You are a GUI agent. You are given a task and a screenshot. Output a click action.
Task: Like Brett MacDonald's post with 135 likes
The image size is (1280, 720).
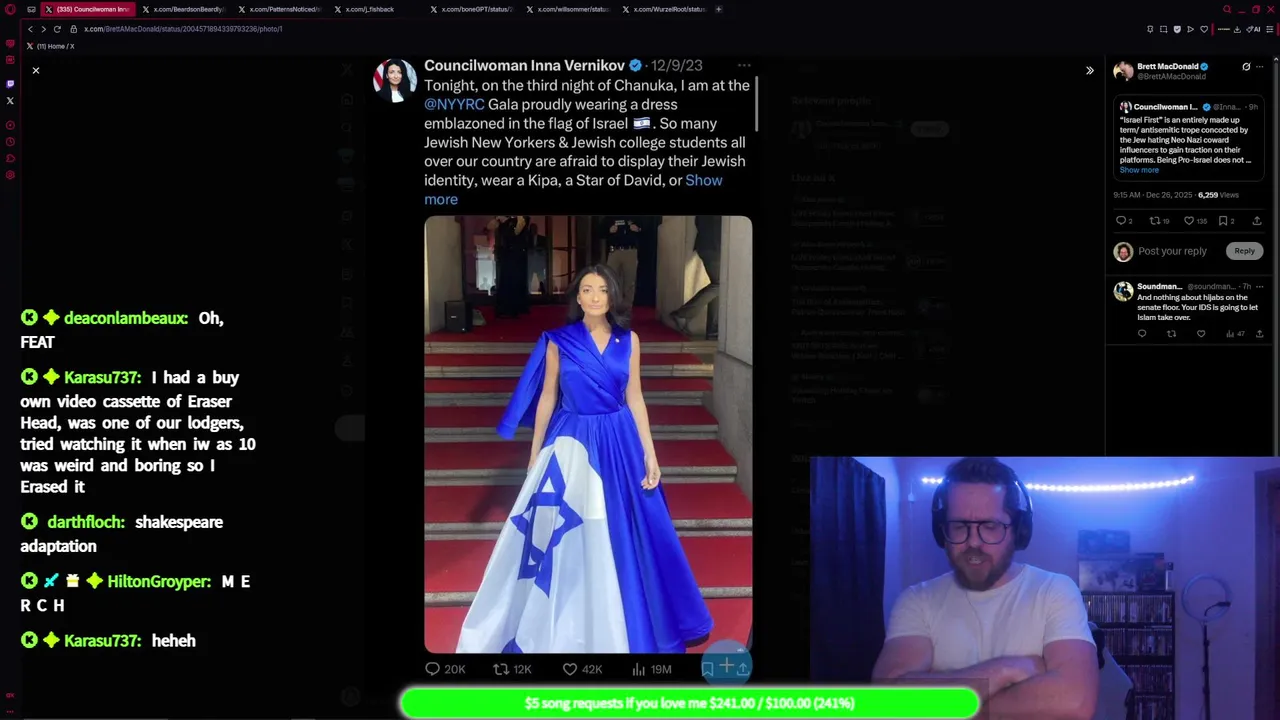point(1196,221)
